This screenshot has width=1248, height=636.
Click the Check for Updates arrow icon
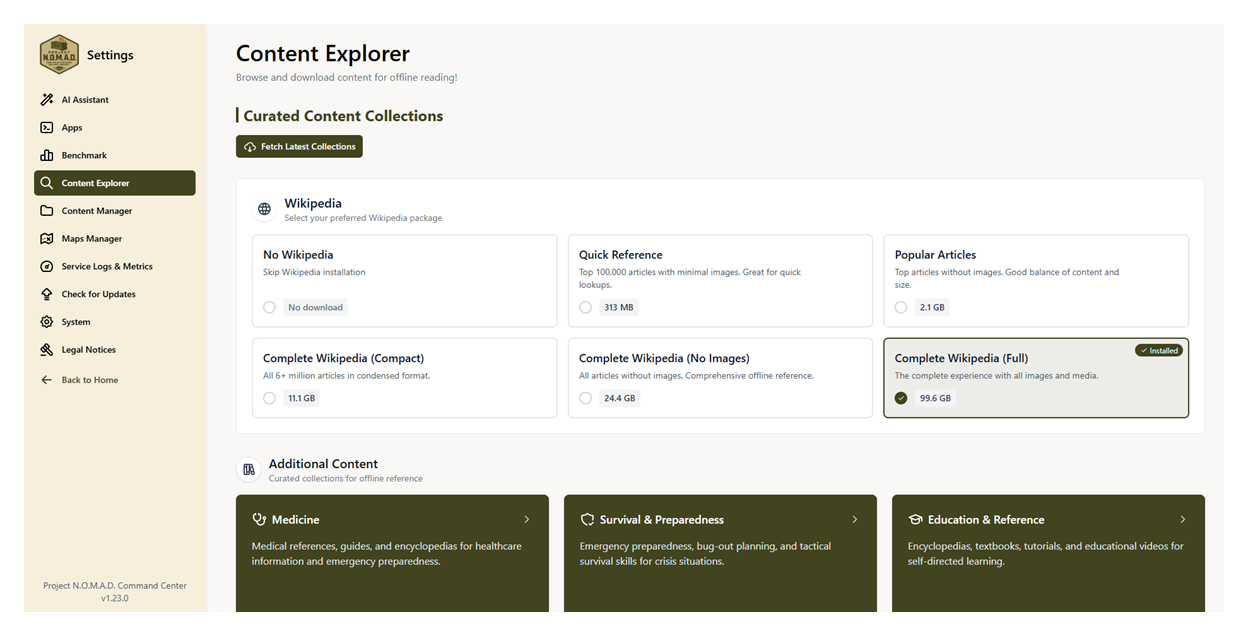click(47, 294)
